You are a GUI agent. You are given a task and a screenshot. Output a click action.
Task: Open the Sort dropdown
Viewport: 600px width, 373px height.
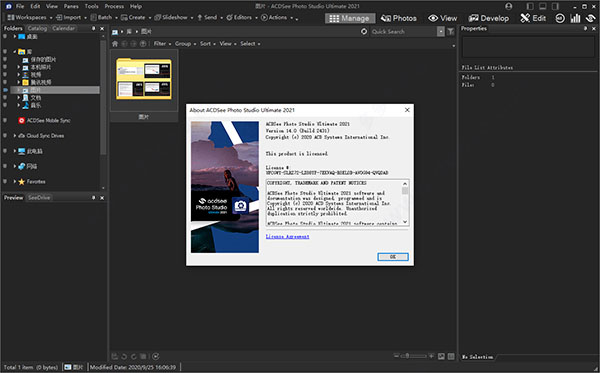(x=207, y=44)
